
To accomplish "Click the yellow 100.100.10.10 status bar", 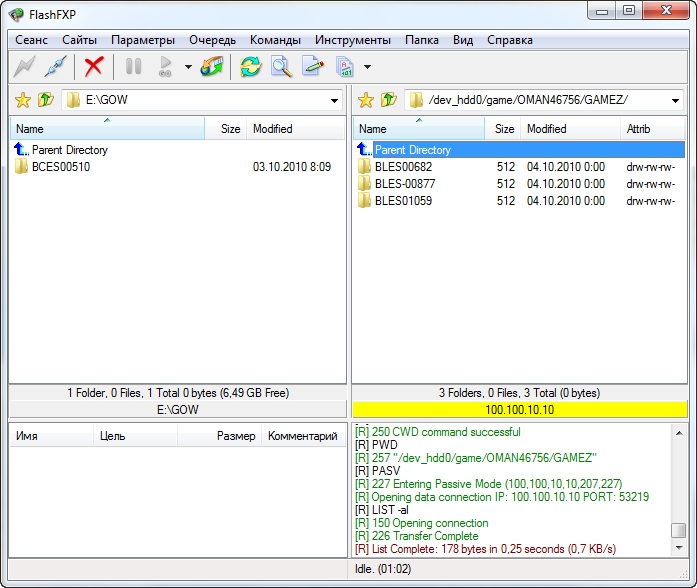I will click(x=519, y=410).
